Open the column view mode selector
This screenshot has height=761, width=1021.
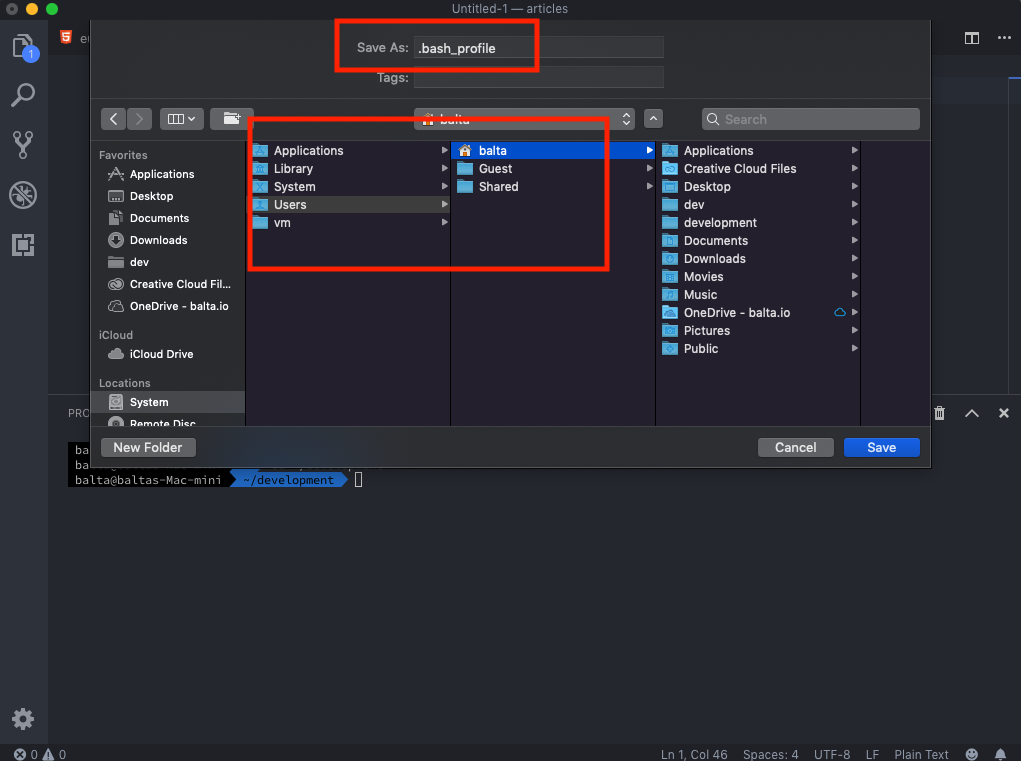[x=182, y=119]
